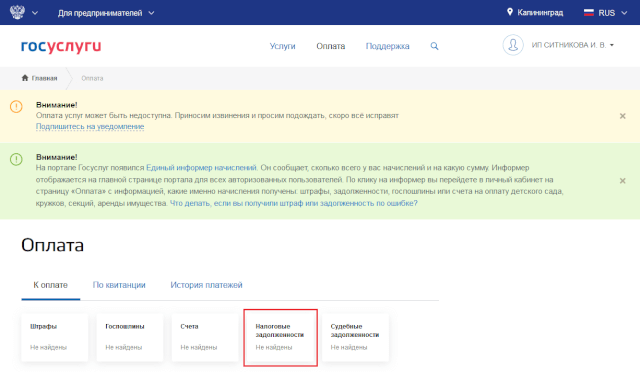Click the home icon in breadcrumbs
Screen dimensions: 640x372
pos(25,78)
